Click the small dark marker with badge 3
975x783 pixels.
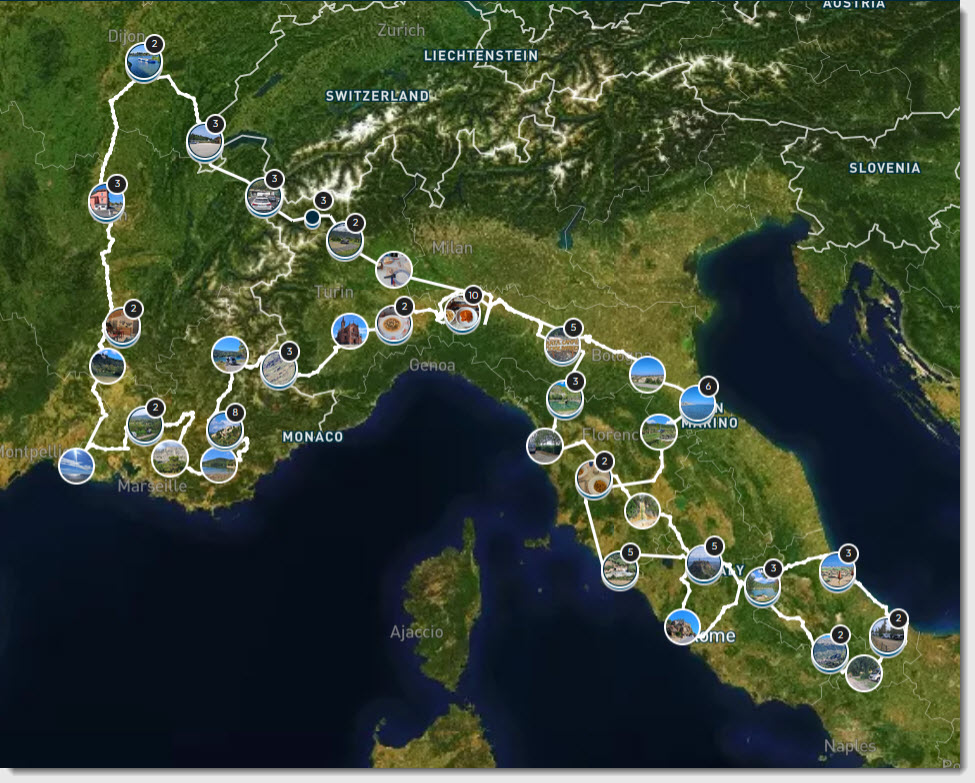click(x=312, y=217)
